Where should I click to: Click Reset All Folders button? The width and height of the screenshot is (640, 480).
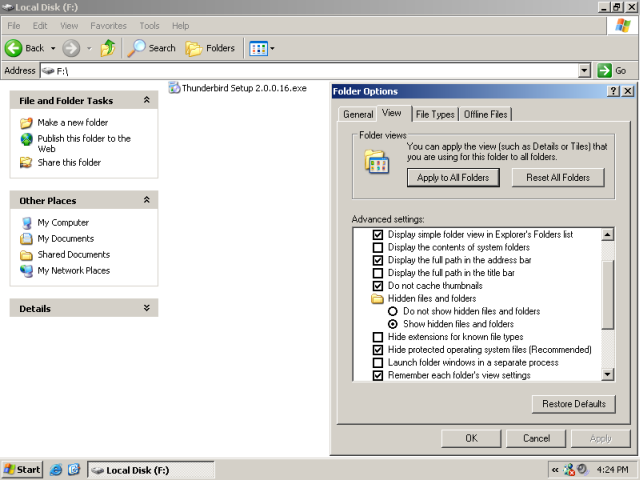point(558,178)
